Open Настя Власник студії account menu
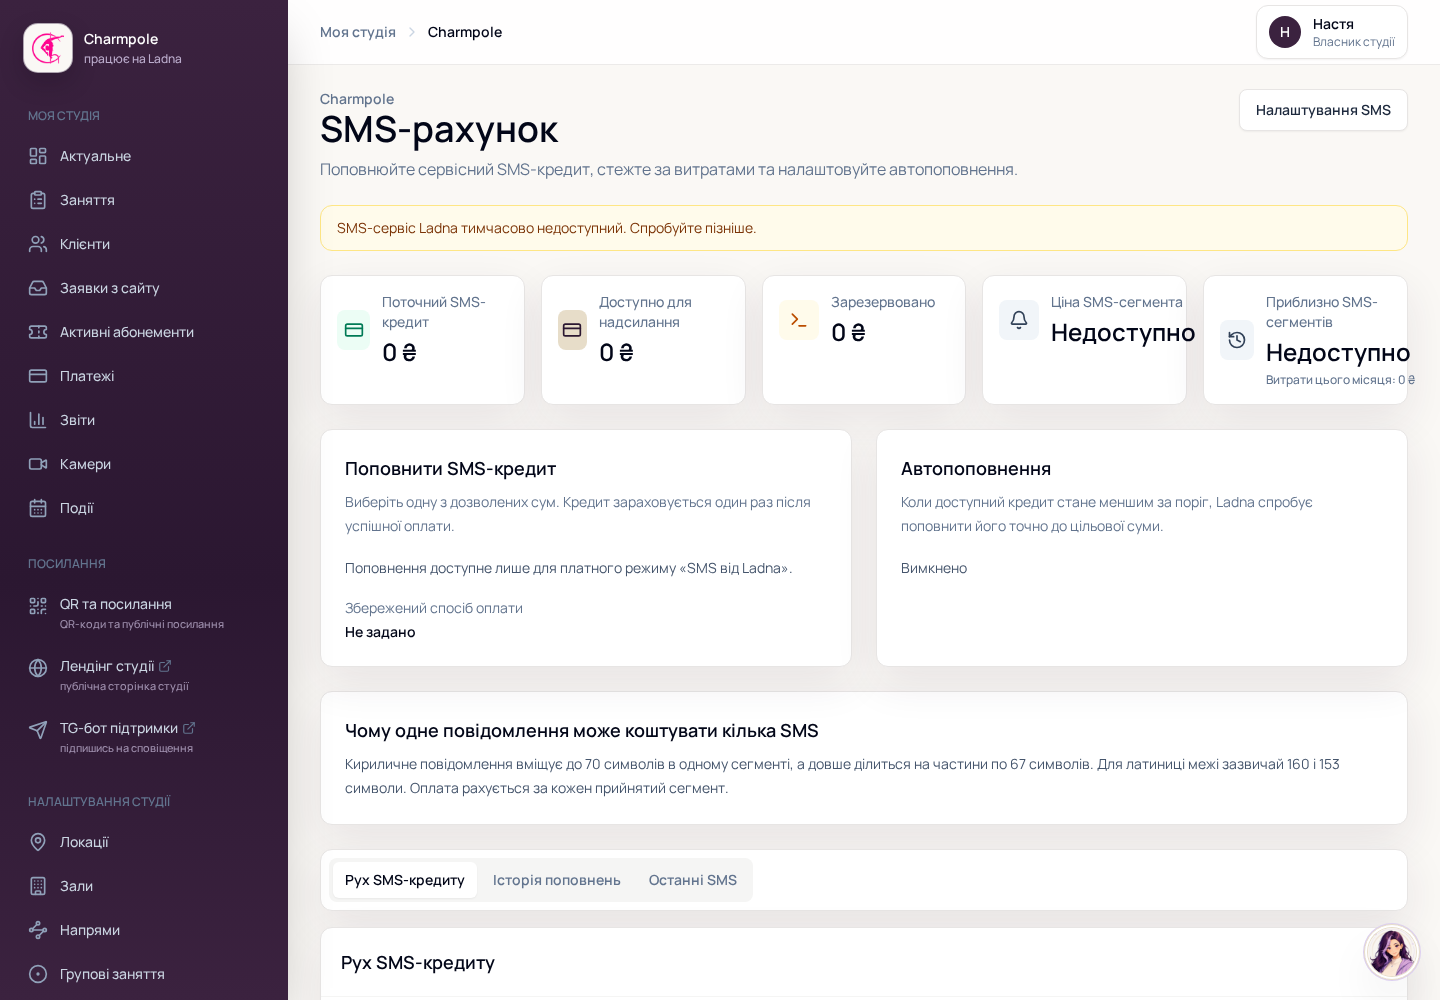Viewport: 1440px width, 1000px height. (x=1332, y=32)
